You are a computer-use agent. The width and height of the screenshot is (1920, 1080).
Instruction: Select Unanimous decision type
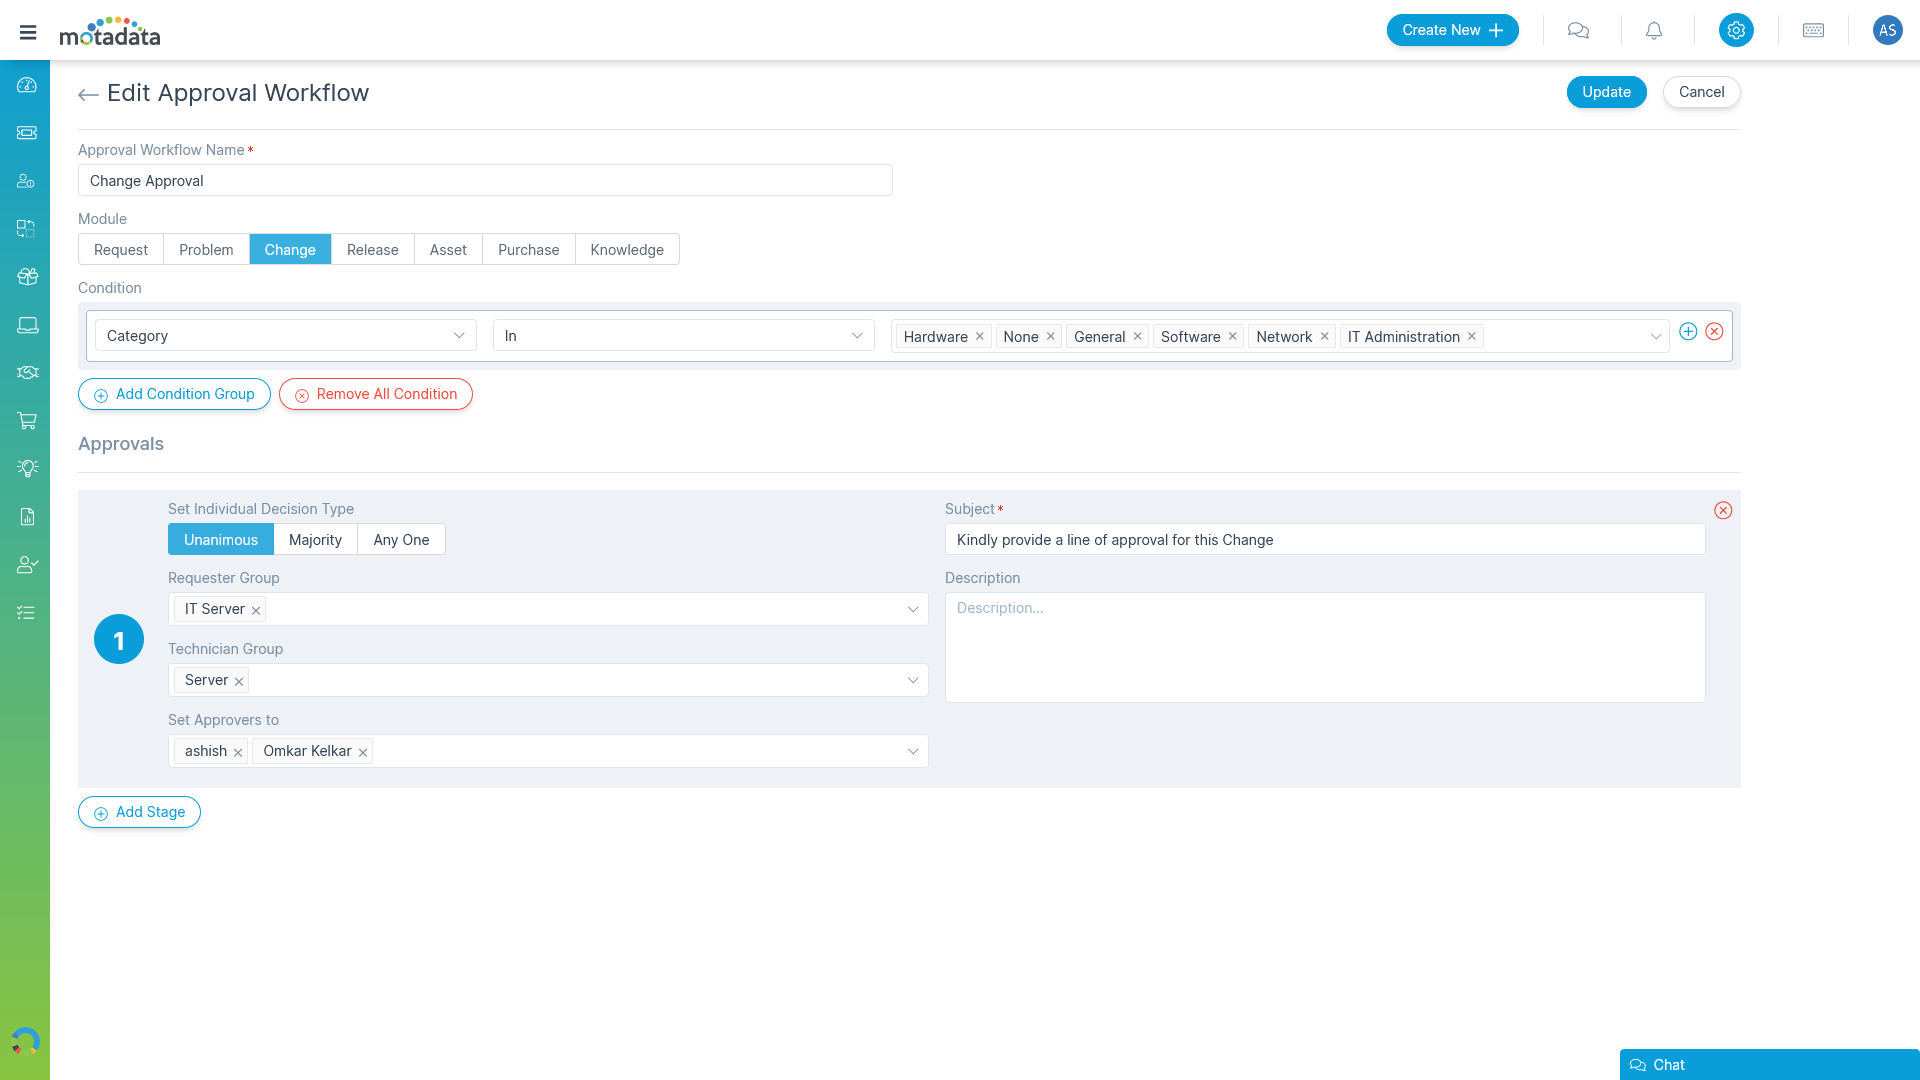[221, 539]
